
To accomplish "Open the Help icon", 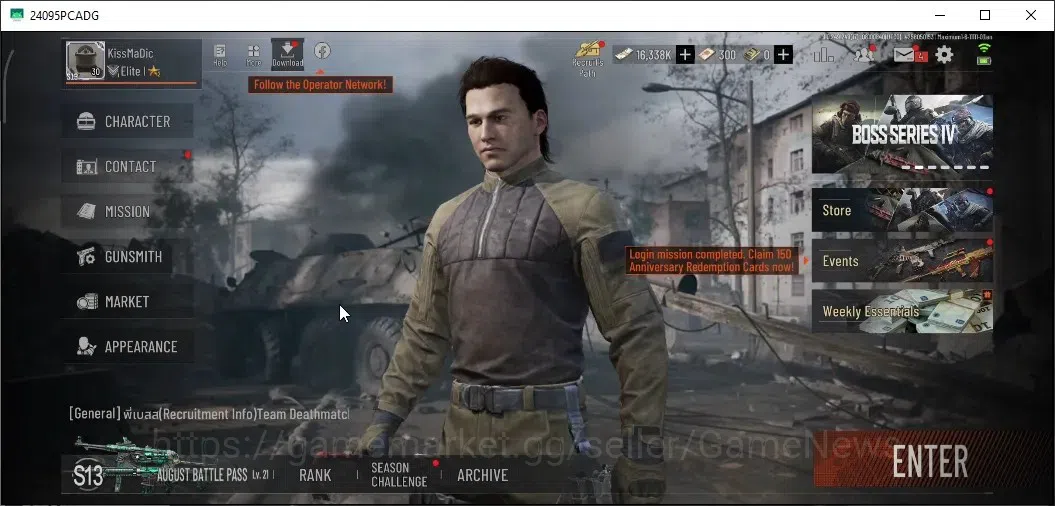I will (x=220, y=55).
